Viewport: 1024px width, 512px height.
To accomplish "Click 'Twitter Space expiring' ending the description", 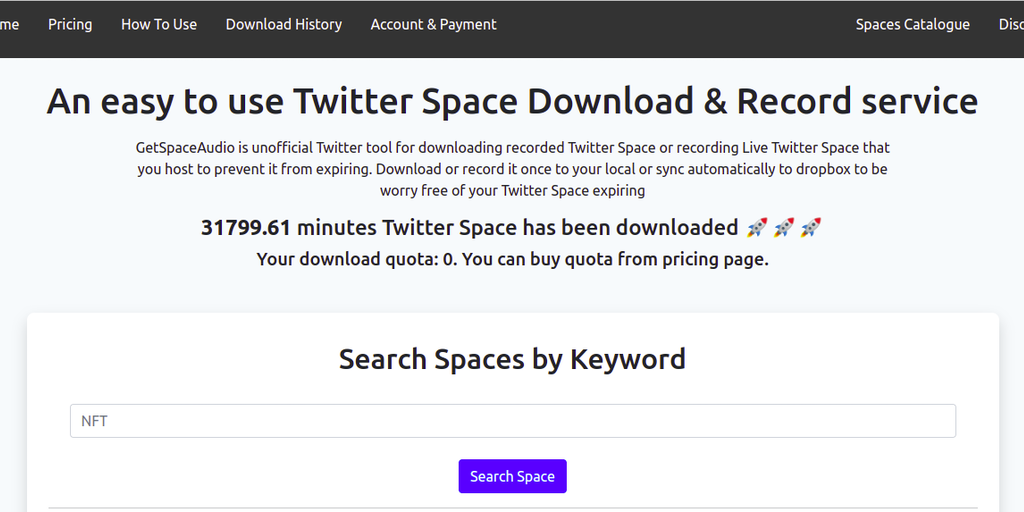I will click(x=573, y=190).
